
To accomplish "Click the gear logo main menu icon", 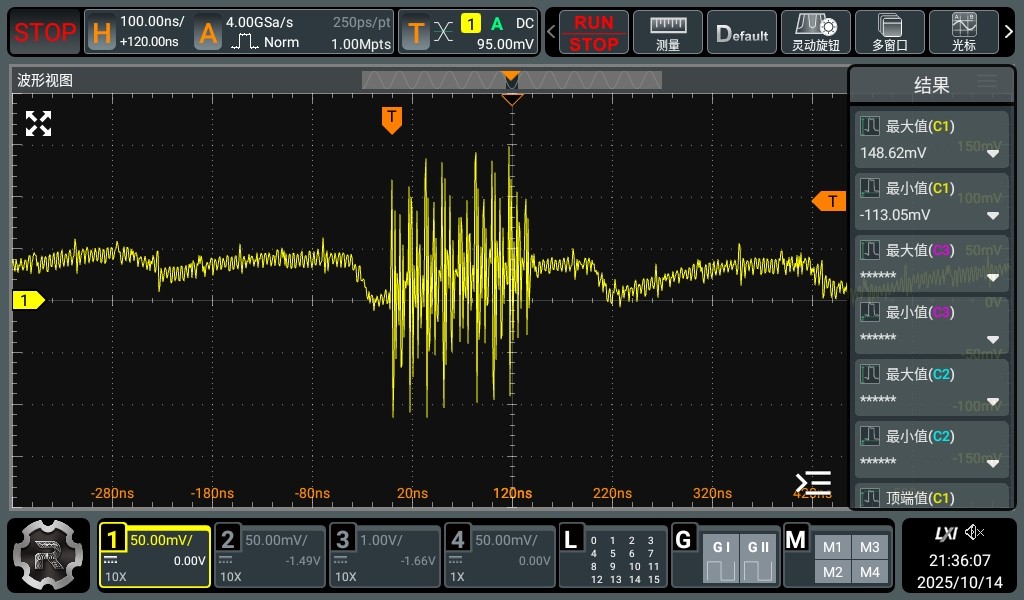I will coord(51,555).
